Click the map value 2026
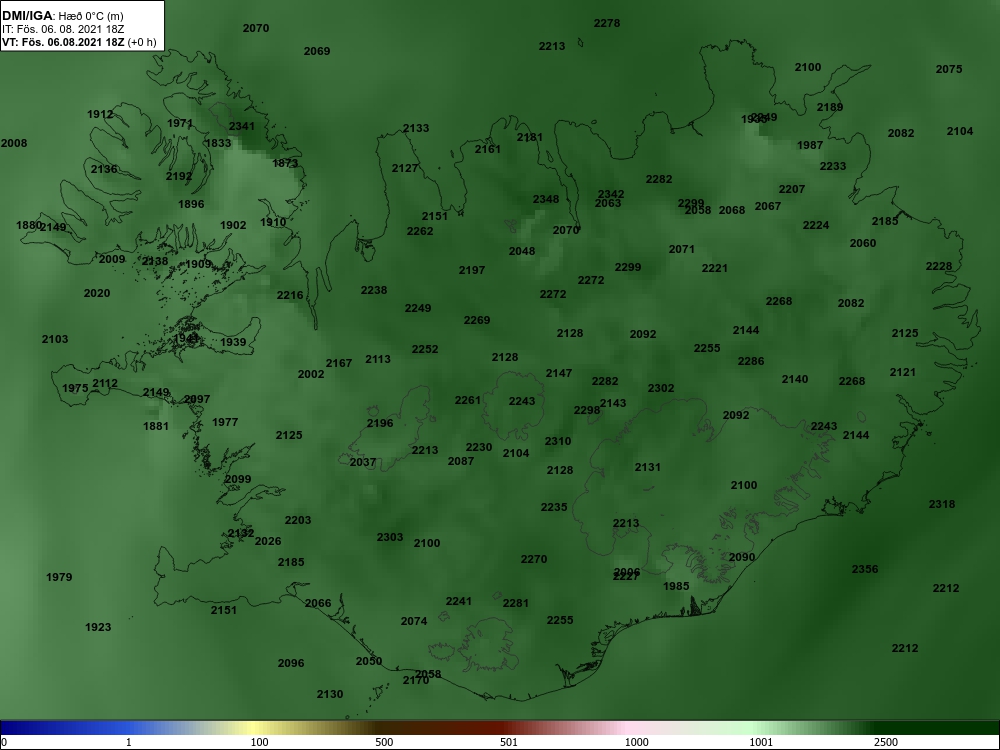The width and height of the screenshot is (1000, 750). 268,541
